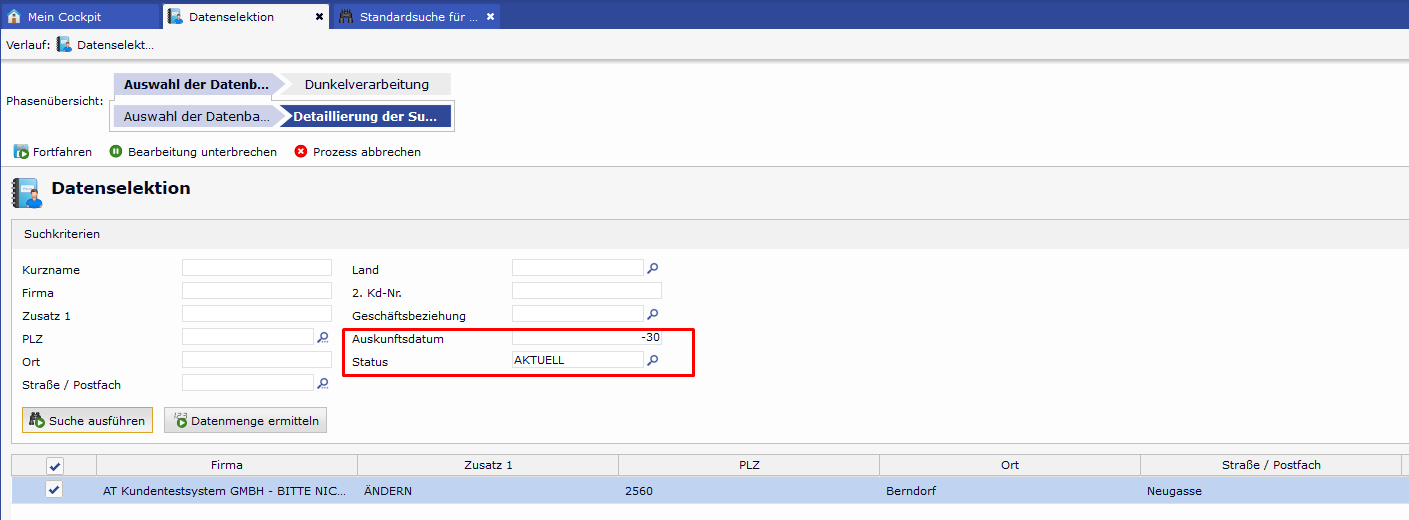Close the Datenselektion tab
Viewport: 1409px width, 520px height.
coord(319,17)
